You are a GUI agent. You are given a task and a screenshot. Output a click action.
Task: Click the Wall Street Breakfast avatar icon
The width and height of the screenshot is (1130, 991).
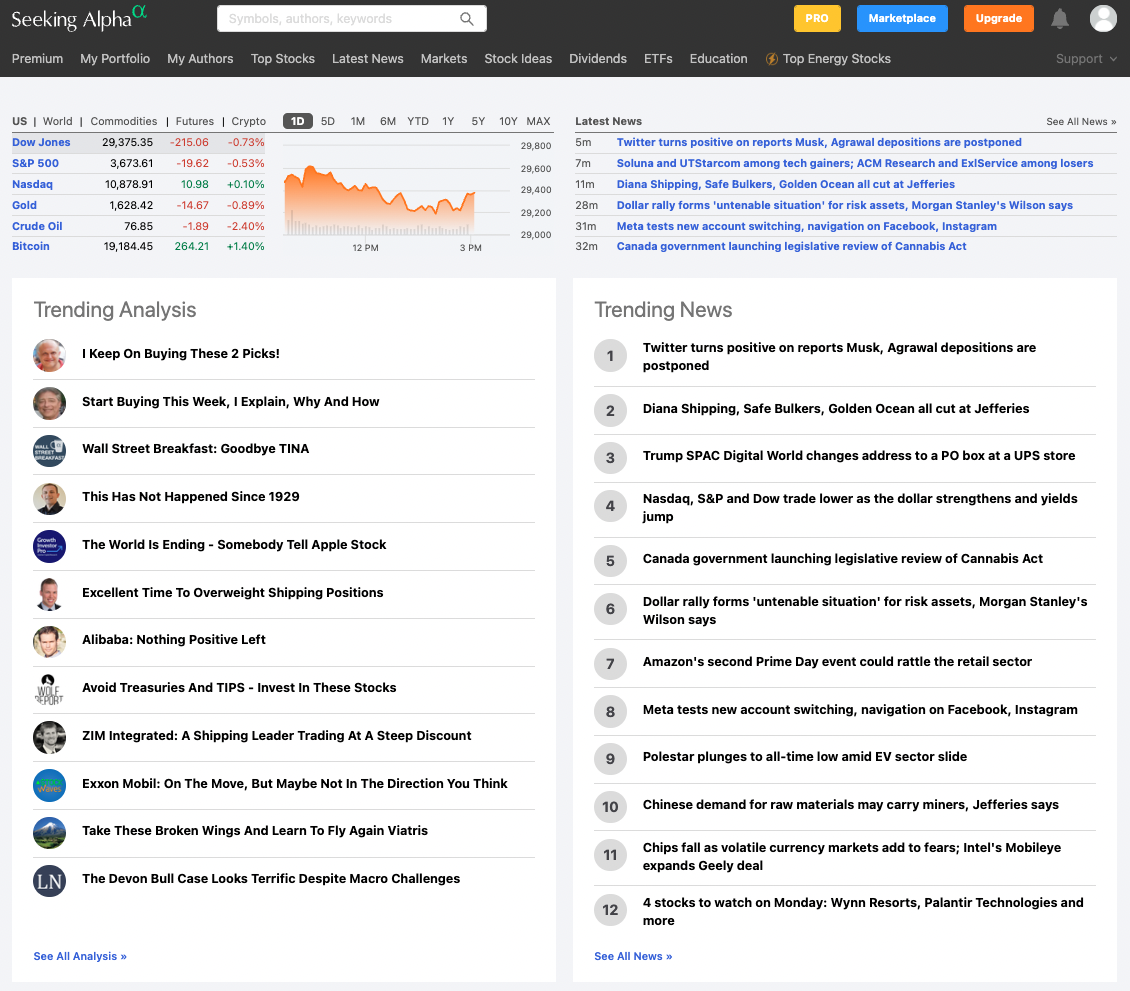[x=50, y=450]
